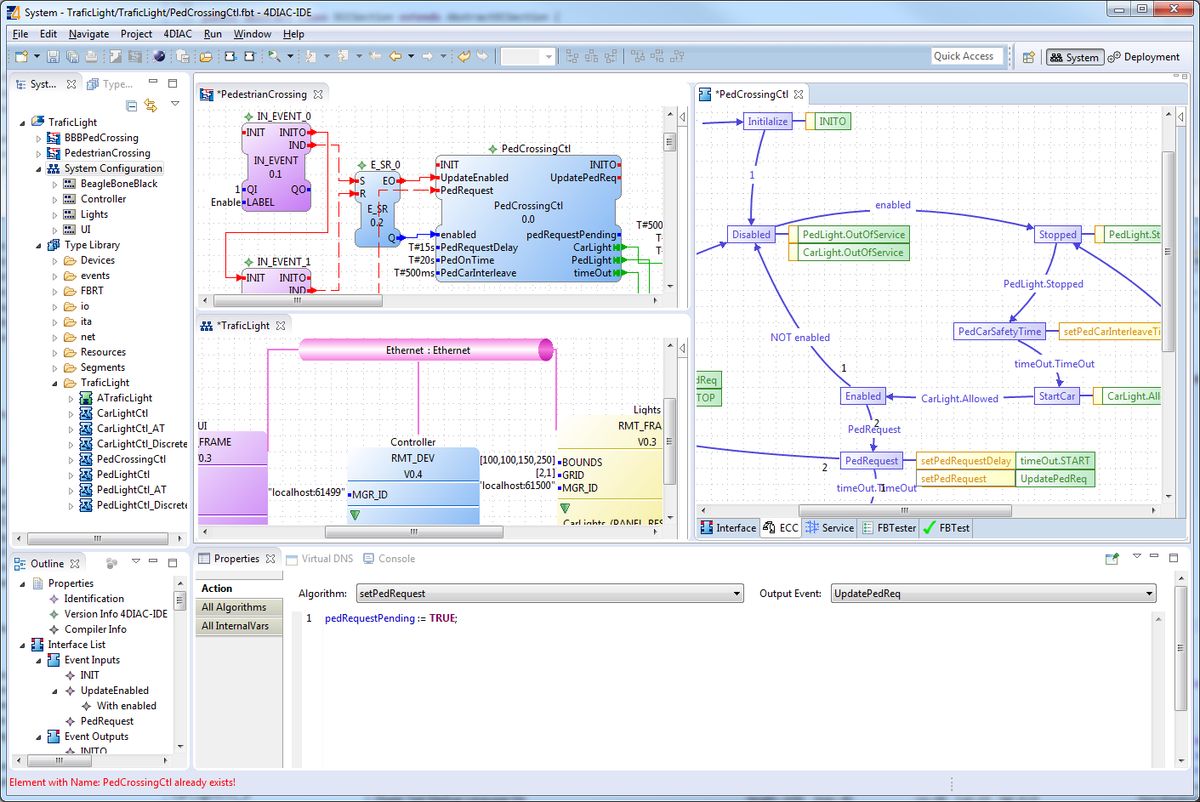The image size is (1200, 802).
Task: Collapse the TraficLight project tree node
Action: 24,123
